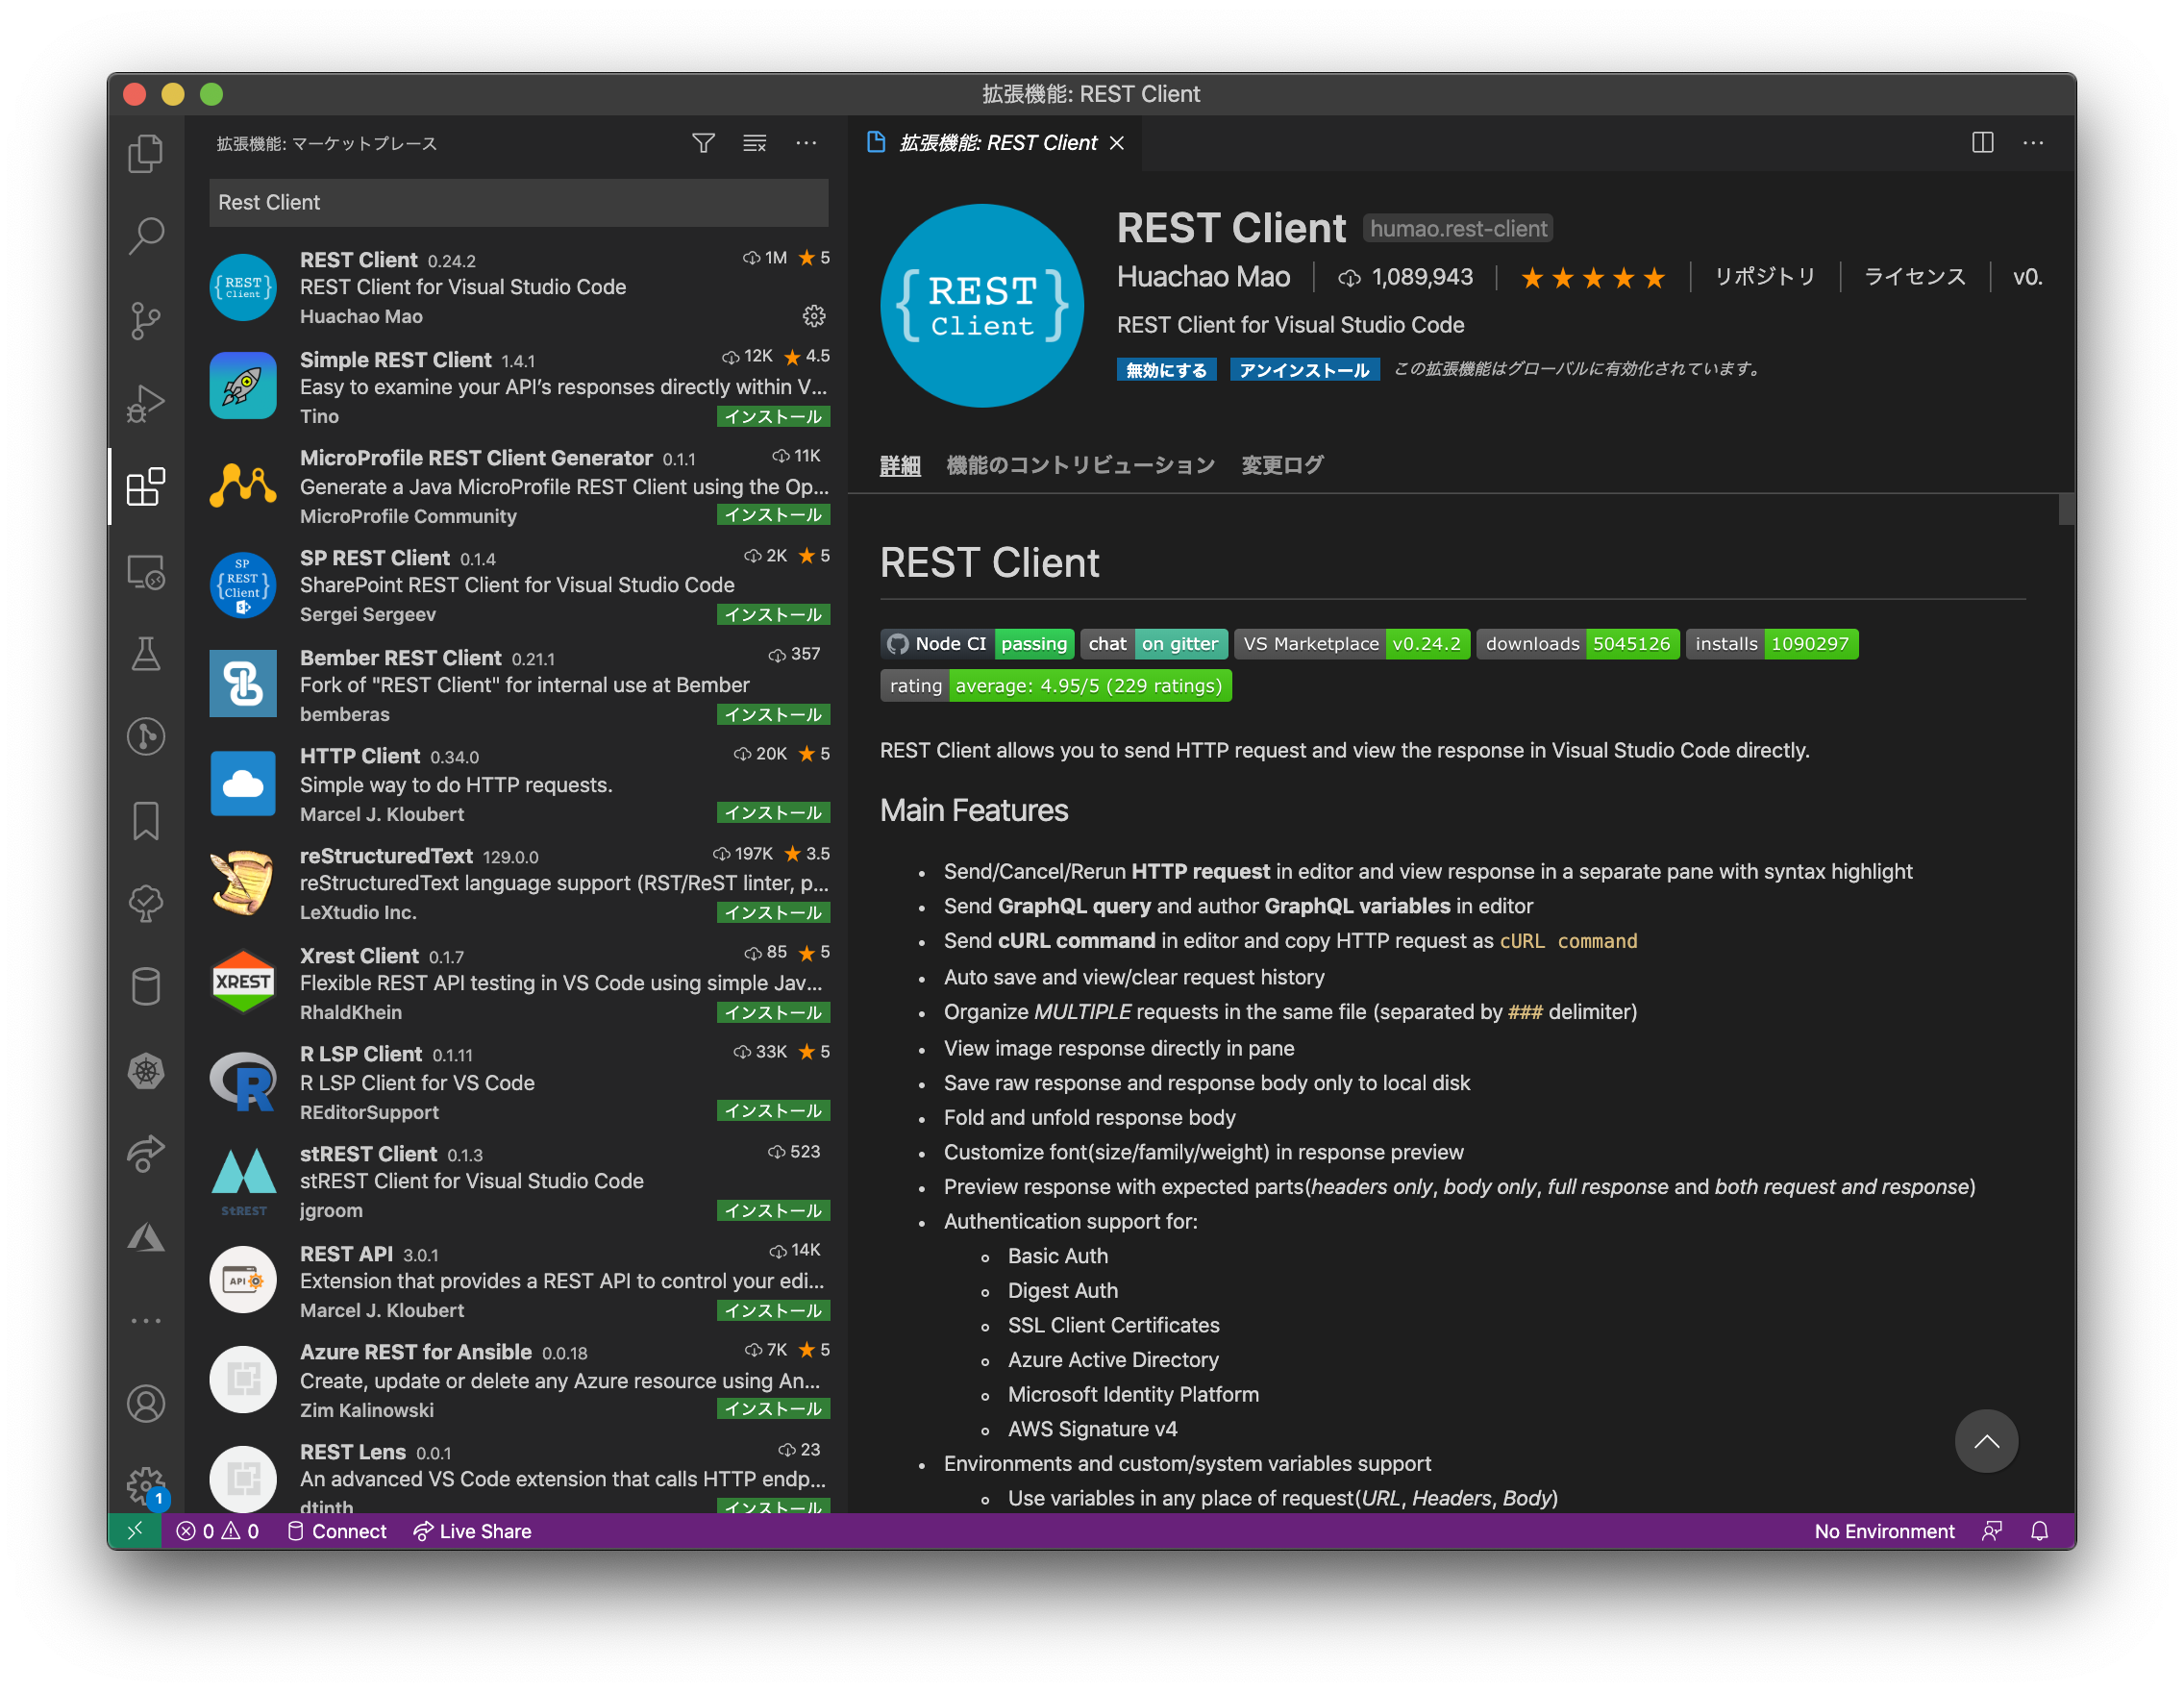Open the Explorer view in activity bar

click(x=146, y=153)
